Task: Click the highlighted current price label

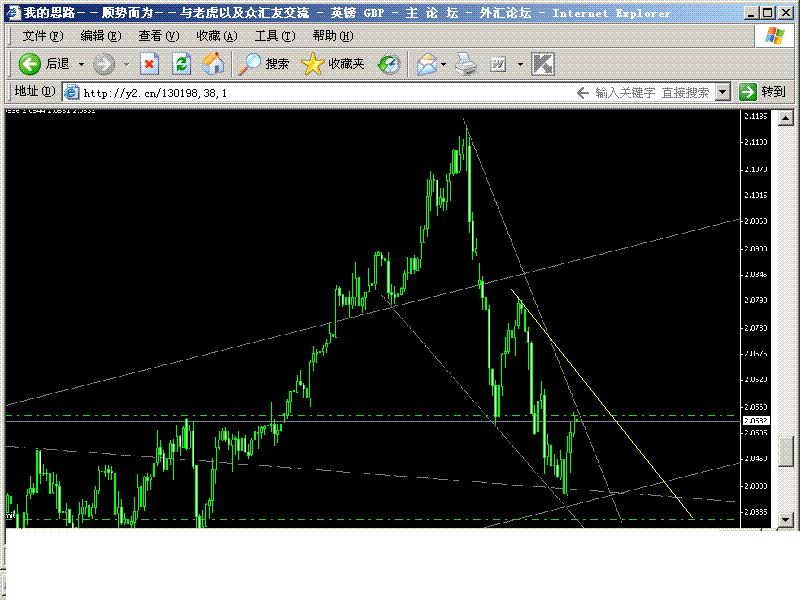Action: [x=756, y=420]
